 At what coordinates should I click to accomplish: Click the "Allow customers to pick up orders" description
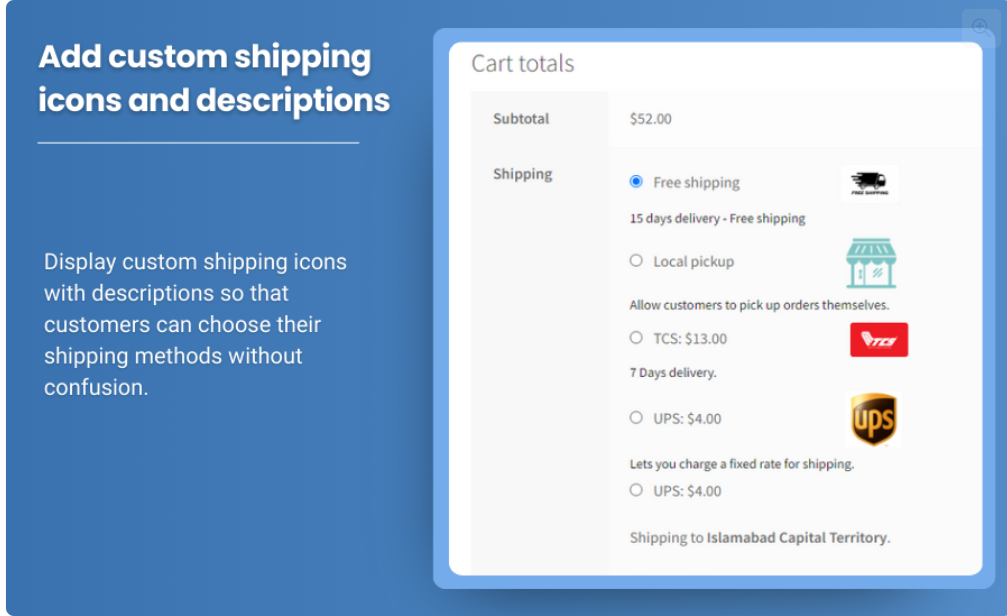tap(759, 305)
